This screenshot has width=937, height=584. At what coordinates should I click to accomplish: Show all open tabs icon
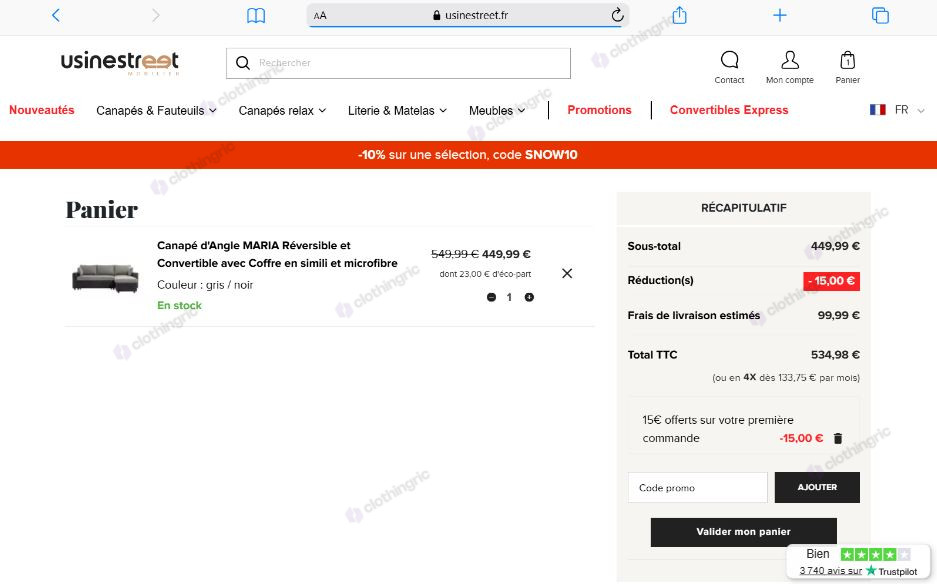tap(880, 15)
